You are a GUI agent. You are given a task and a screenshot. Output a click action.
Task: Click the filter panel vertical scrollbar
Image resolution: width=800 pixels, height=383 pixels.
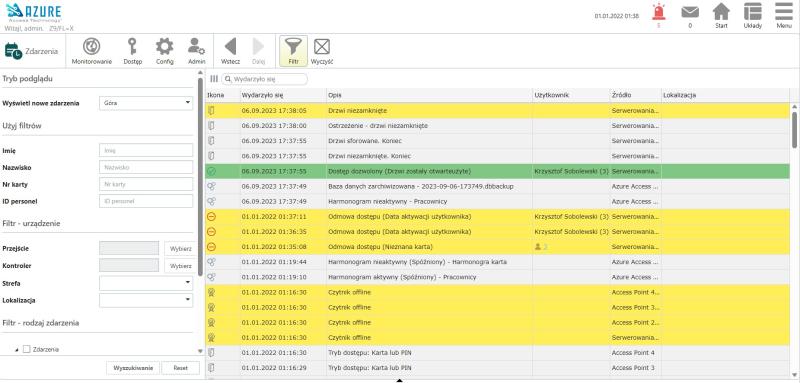tap(200, 177)
